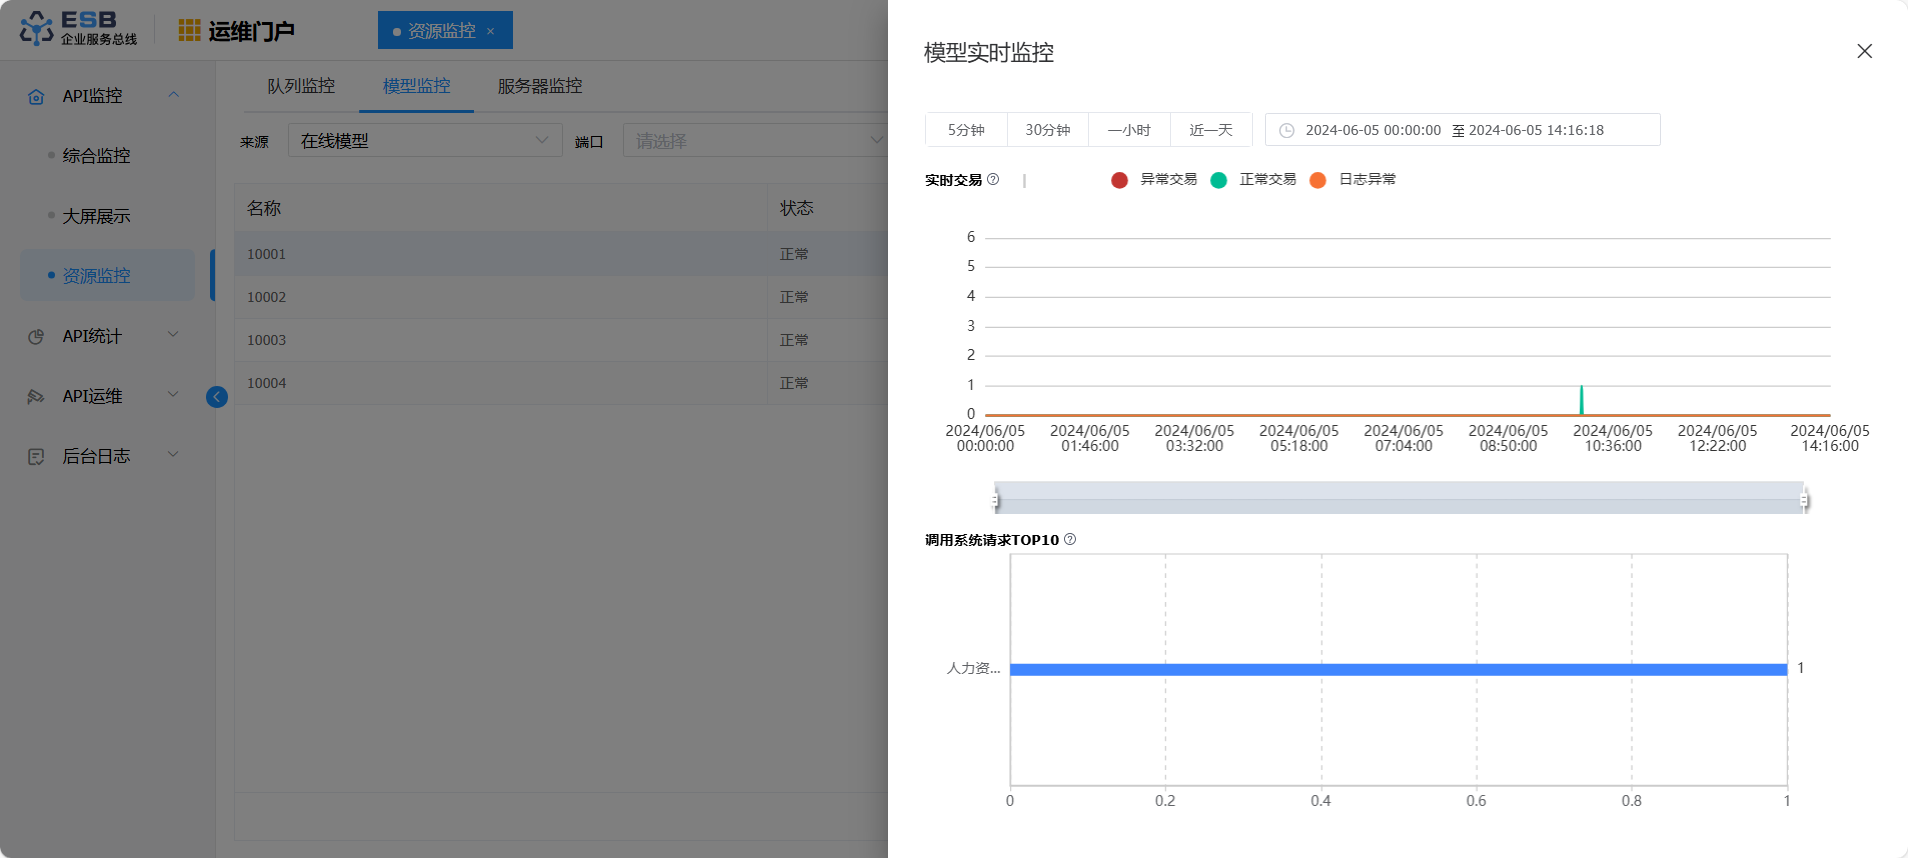1908x858 pixels.
Task: Click the API监控 home icon in sidebar
Action: coord(37,97)
